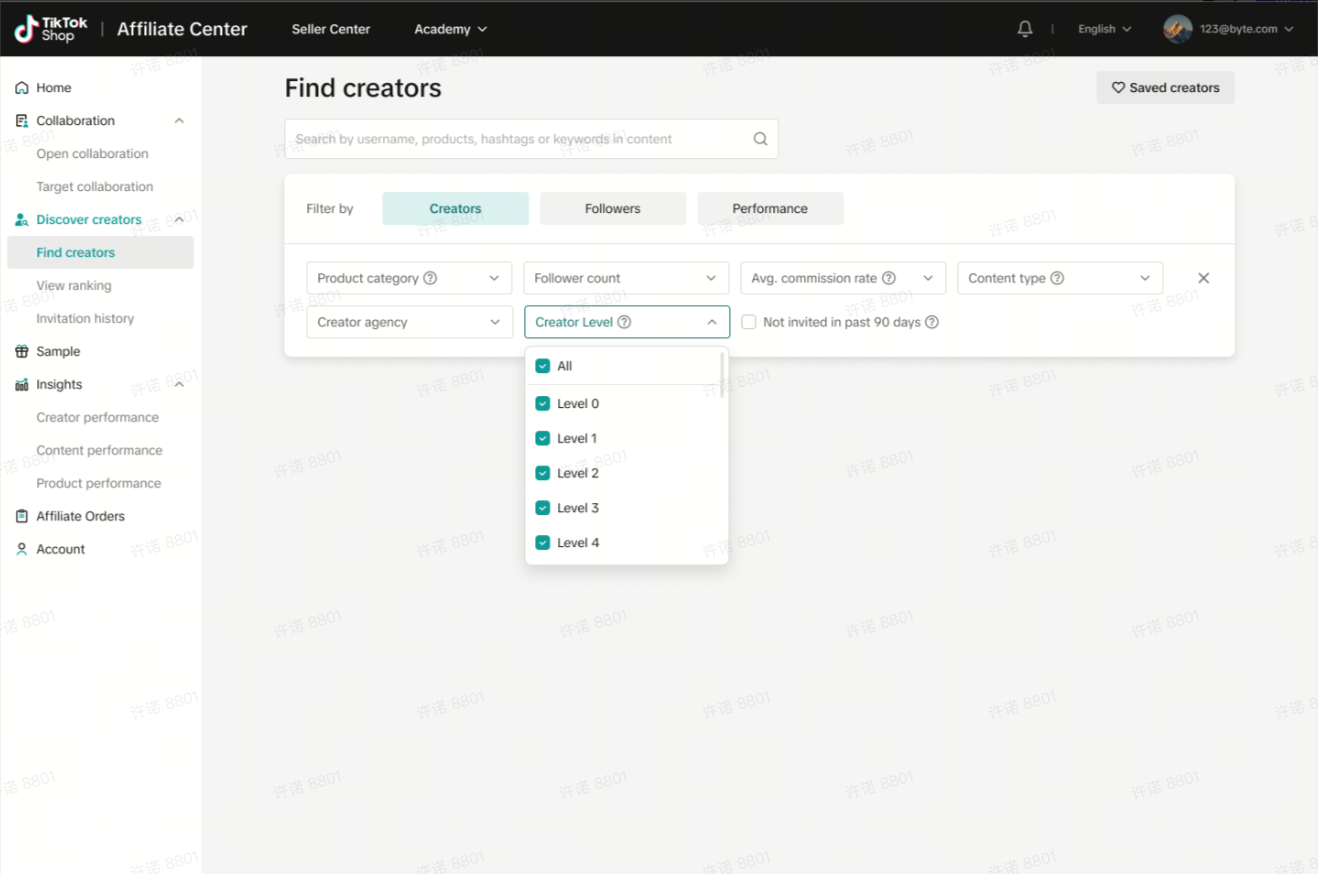Click the Affiliate Orders clipboard icon
The image size is (1318, 874).
pos(22,516)
